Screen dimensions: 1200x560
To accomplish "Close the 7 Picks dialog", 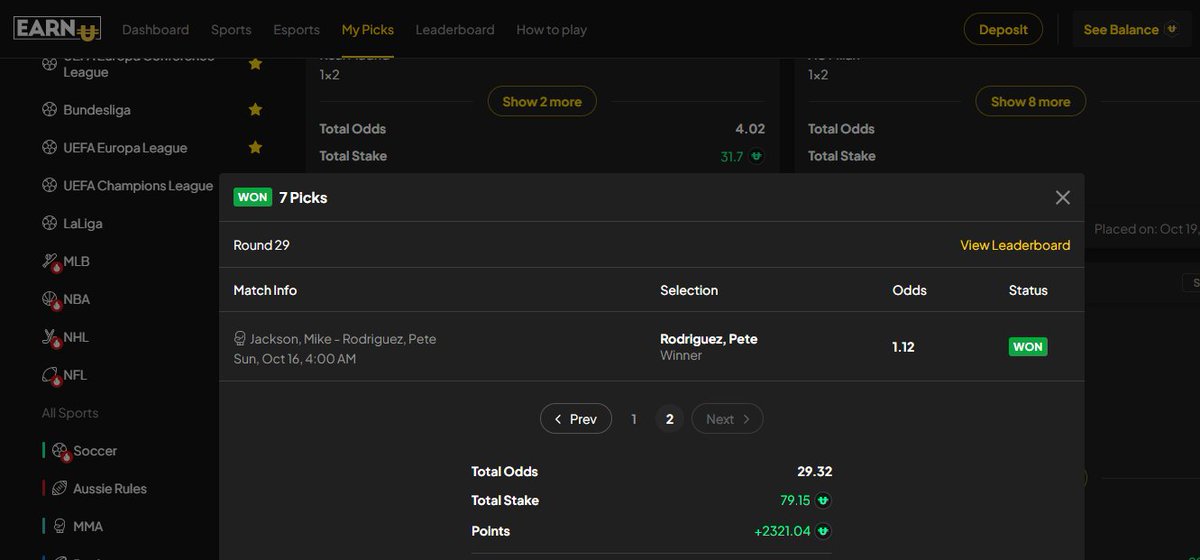I will coord(1063,198).
